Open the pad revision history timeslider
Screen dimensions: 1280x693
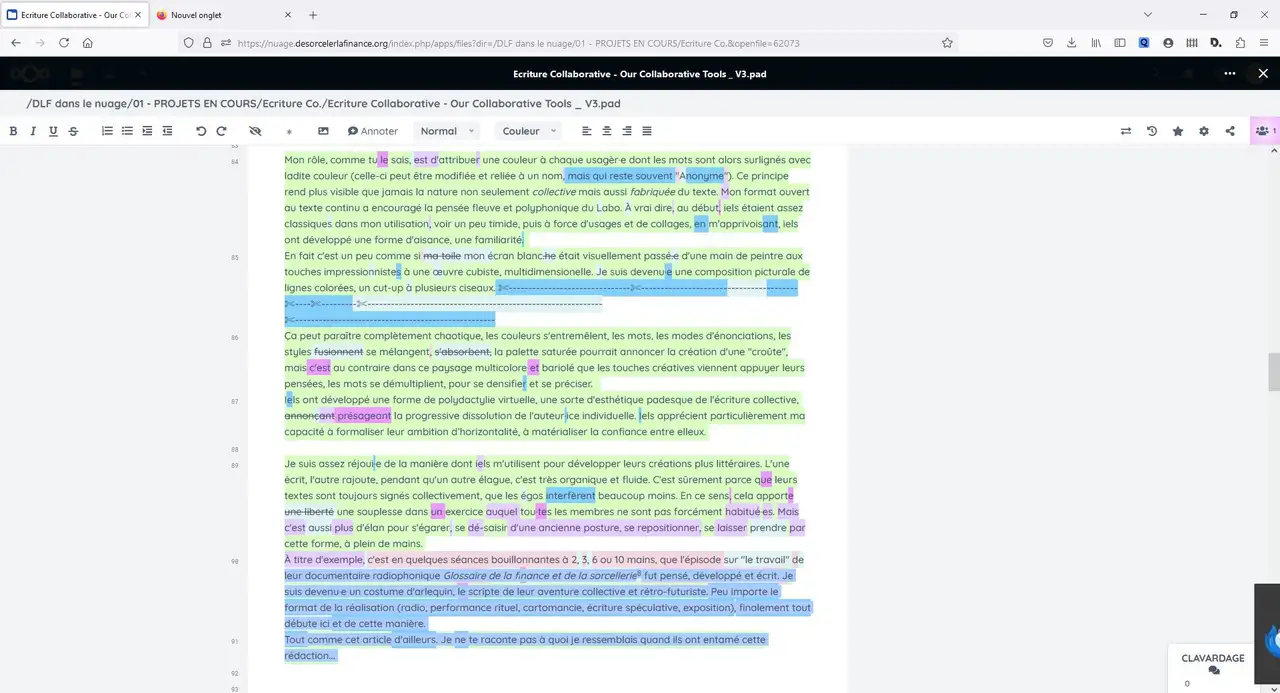tap(1152, 131)
